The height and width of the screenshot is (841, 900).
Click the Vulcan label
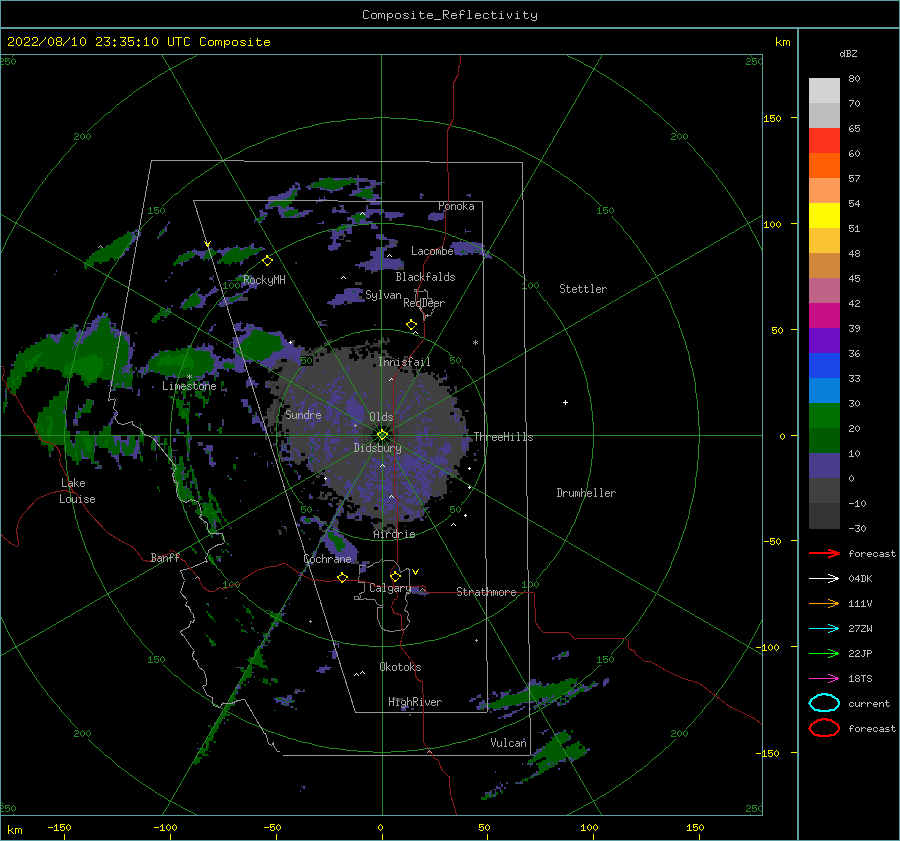pyautogui.click(x=508, y=743)
